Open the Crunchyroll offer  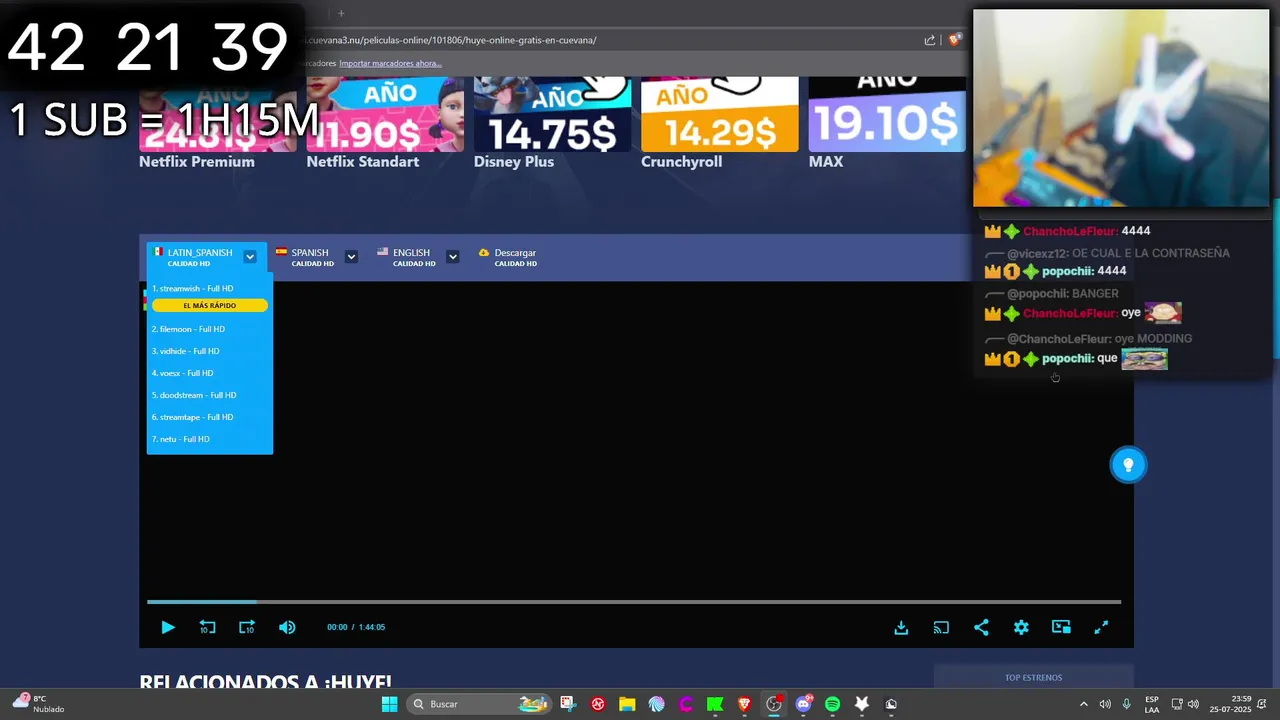[x=720, y=123]
